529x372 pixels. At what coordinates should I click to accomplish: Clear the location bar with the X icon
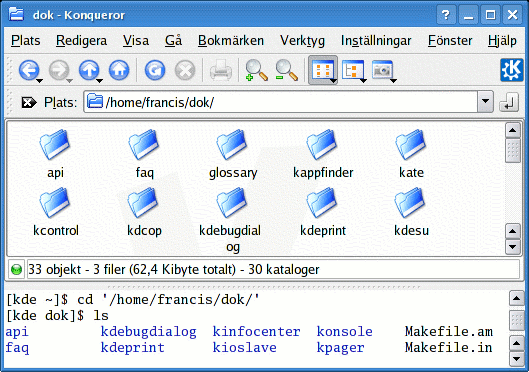pos(29,102)
